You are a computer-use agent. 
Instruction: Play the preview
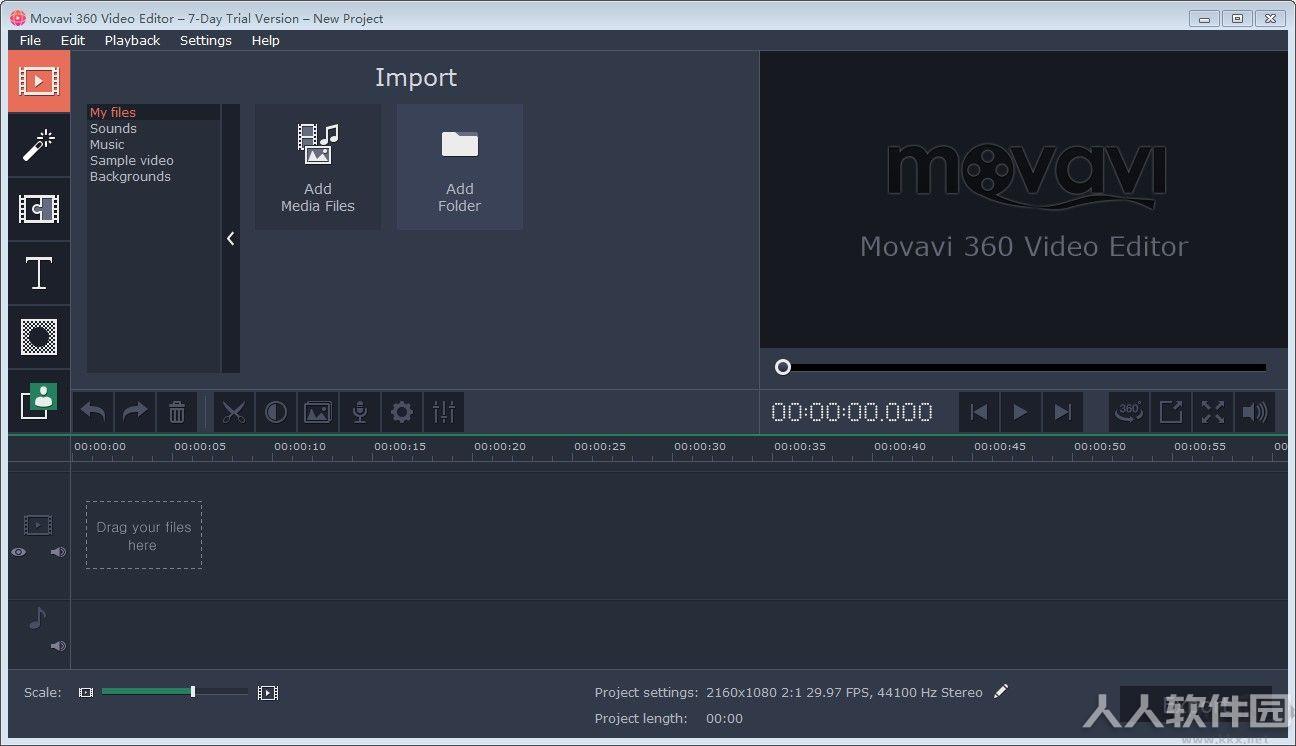click(x=1021, y=412)
